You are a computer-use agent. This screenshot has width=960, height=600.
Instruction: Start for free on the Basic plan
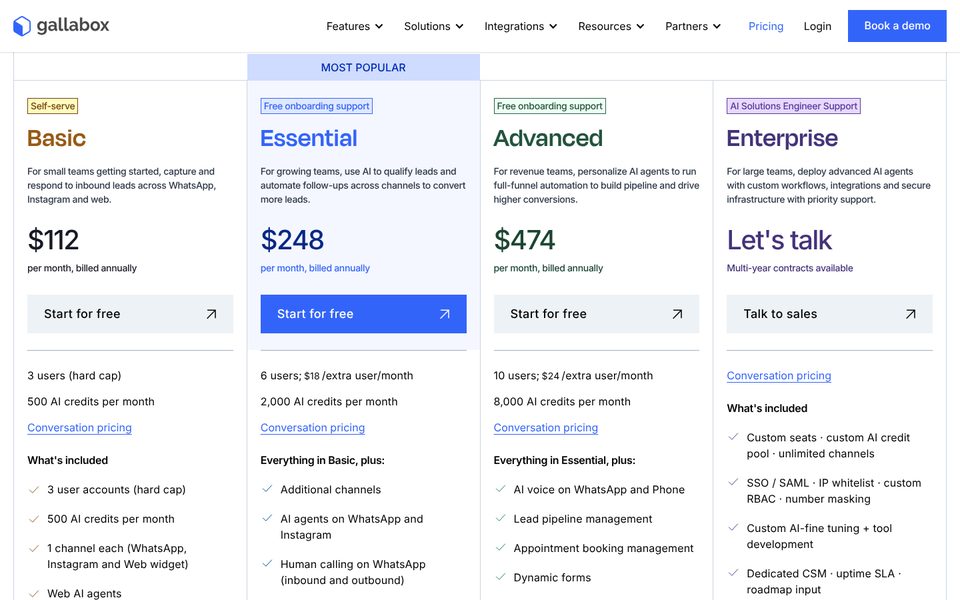coord(130,314)
